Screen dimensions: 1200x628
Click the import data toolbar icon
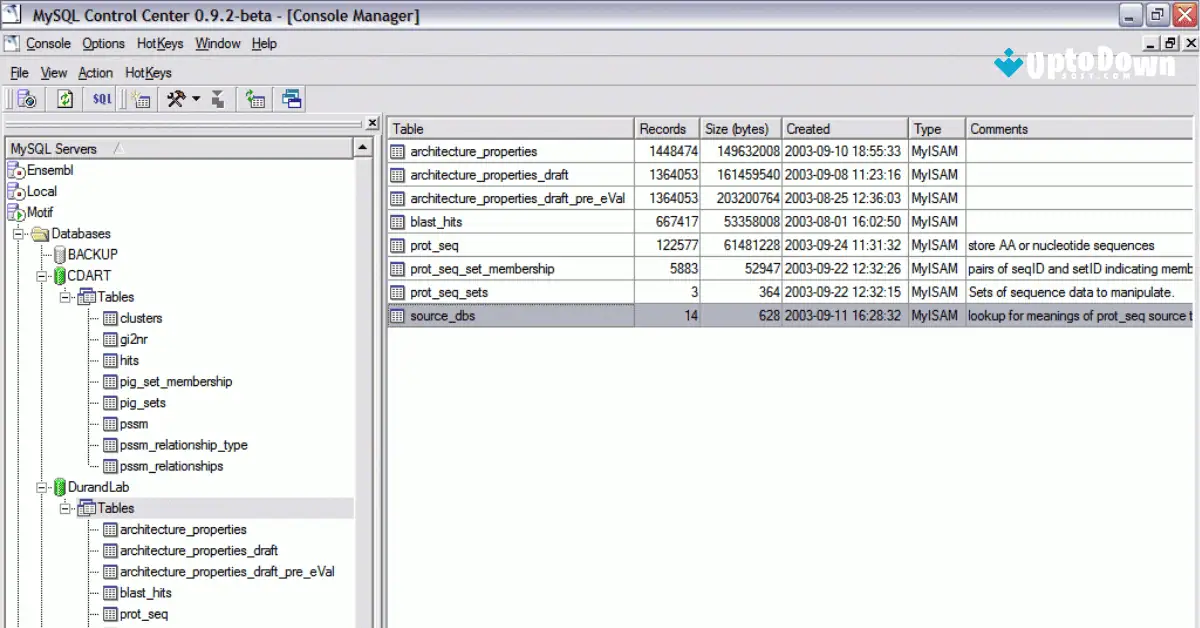[218, 98]
